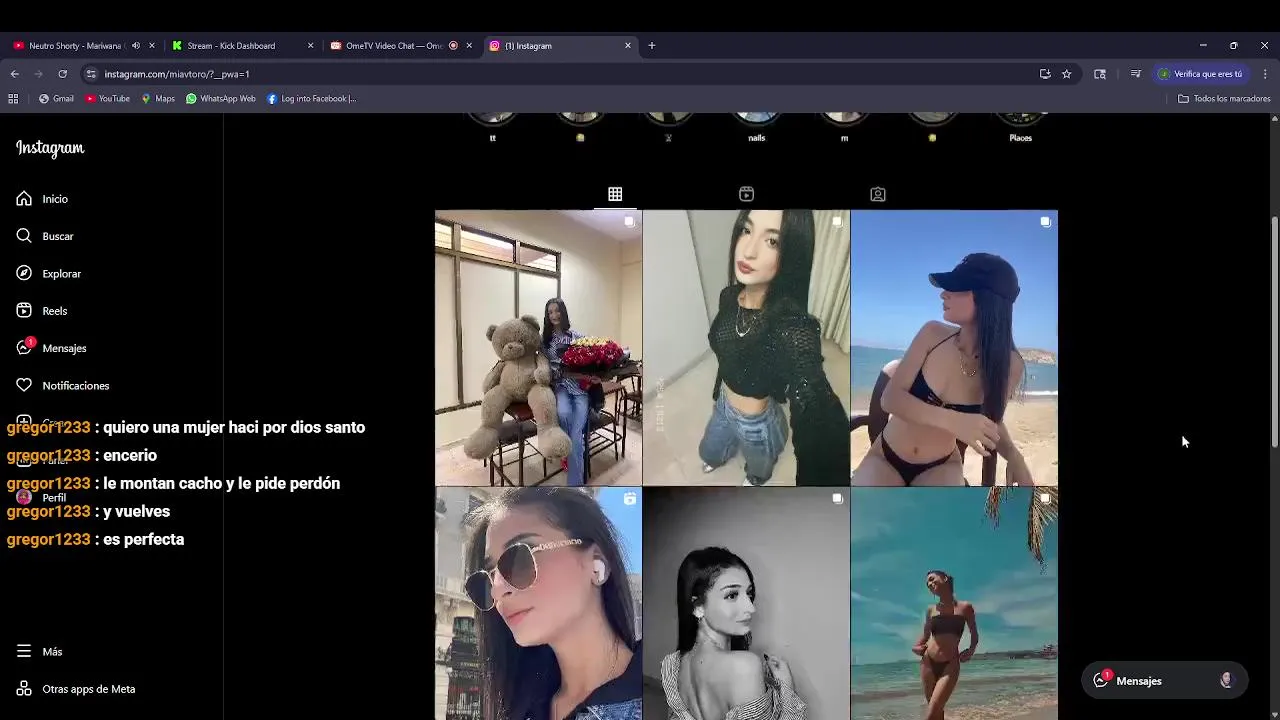Mute audio on Neutro Shorty tab

[x=136, y=46]
